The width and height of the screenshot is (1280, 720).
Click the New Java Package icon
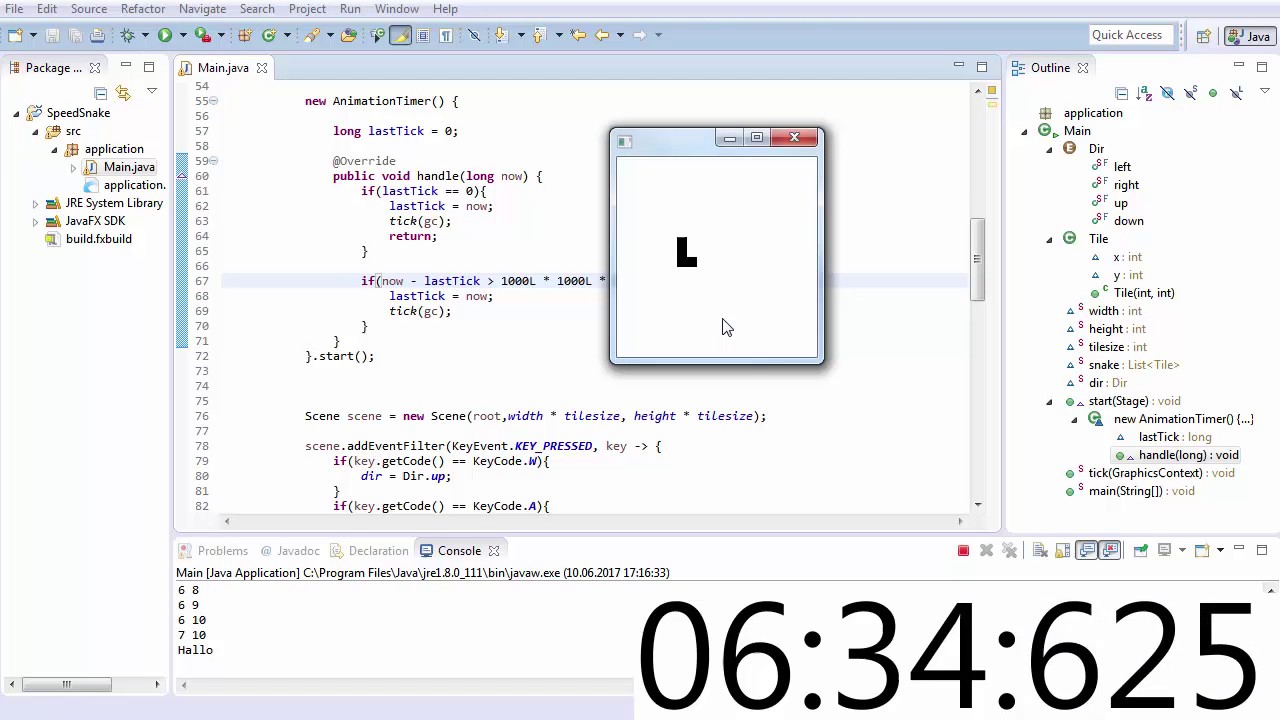pyautogui.click(x=244, y=35)
